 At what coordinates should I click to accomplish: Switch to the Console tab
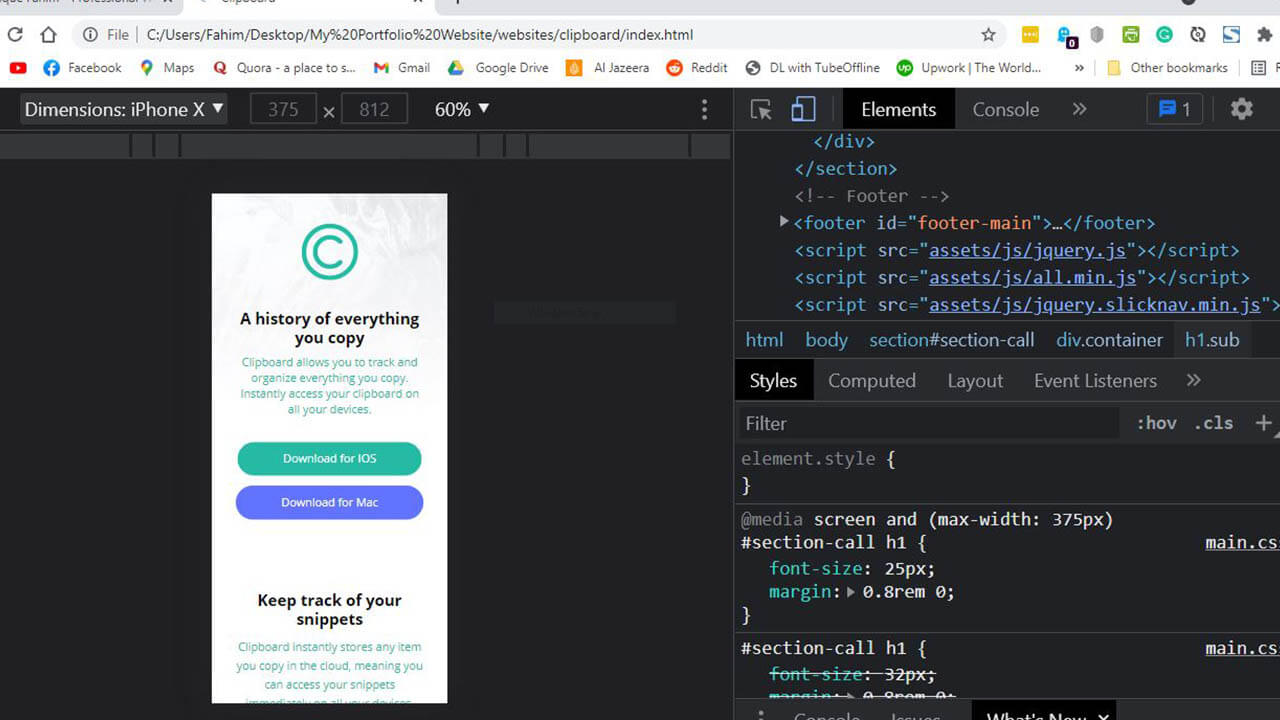click(x=1005, y=109)
